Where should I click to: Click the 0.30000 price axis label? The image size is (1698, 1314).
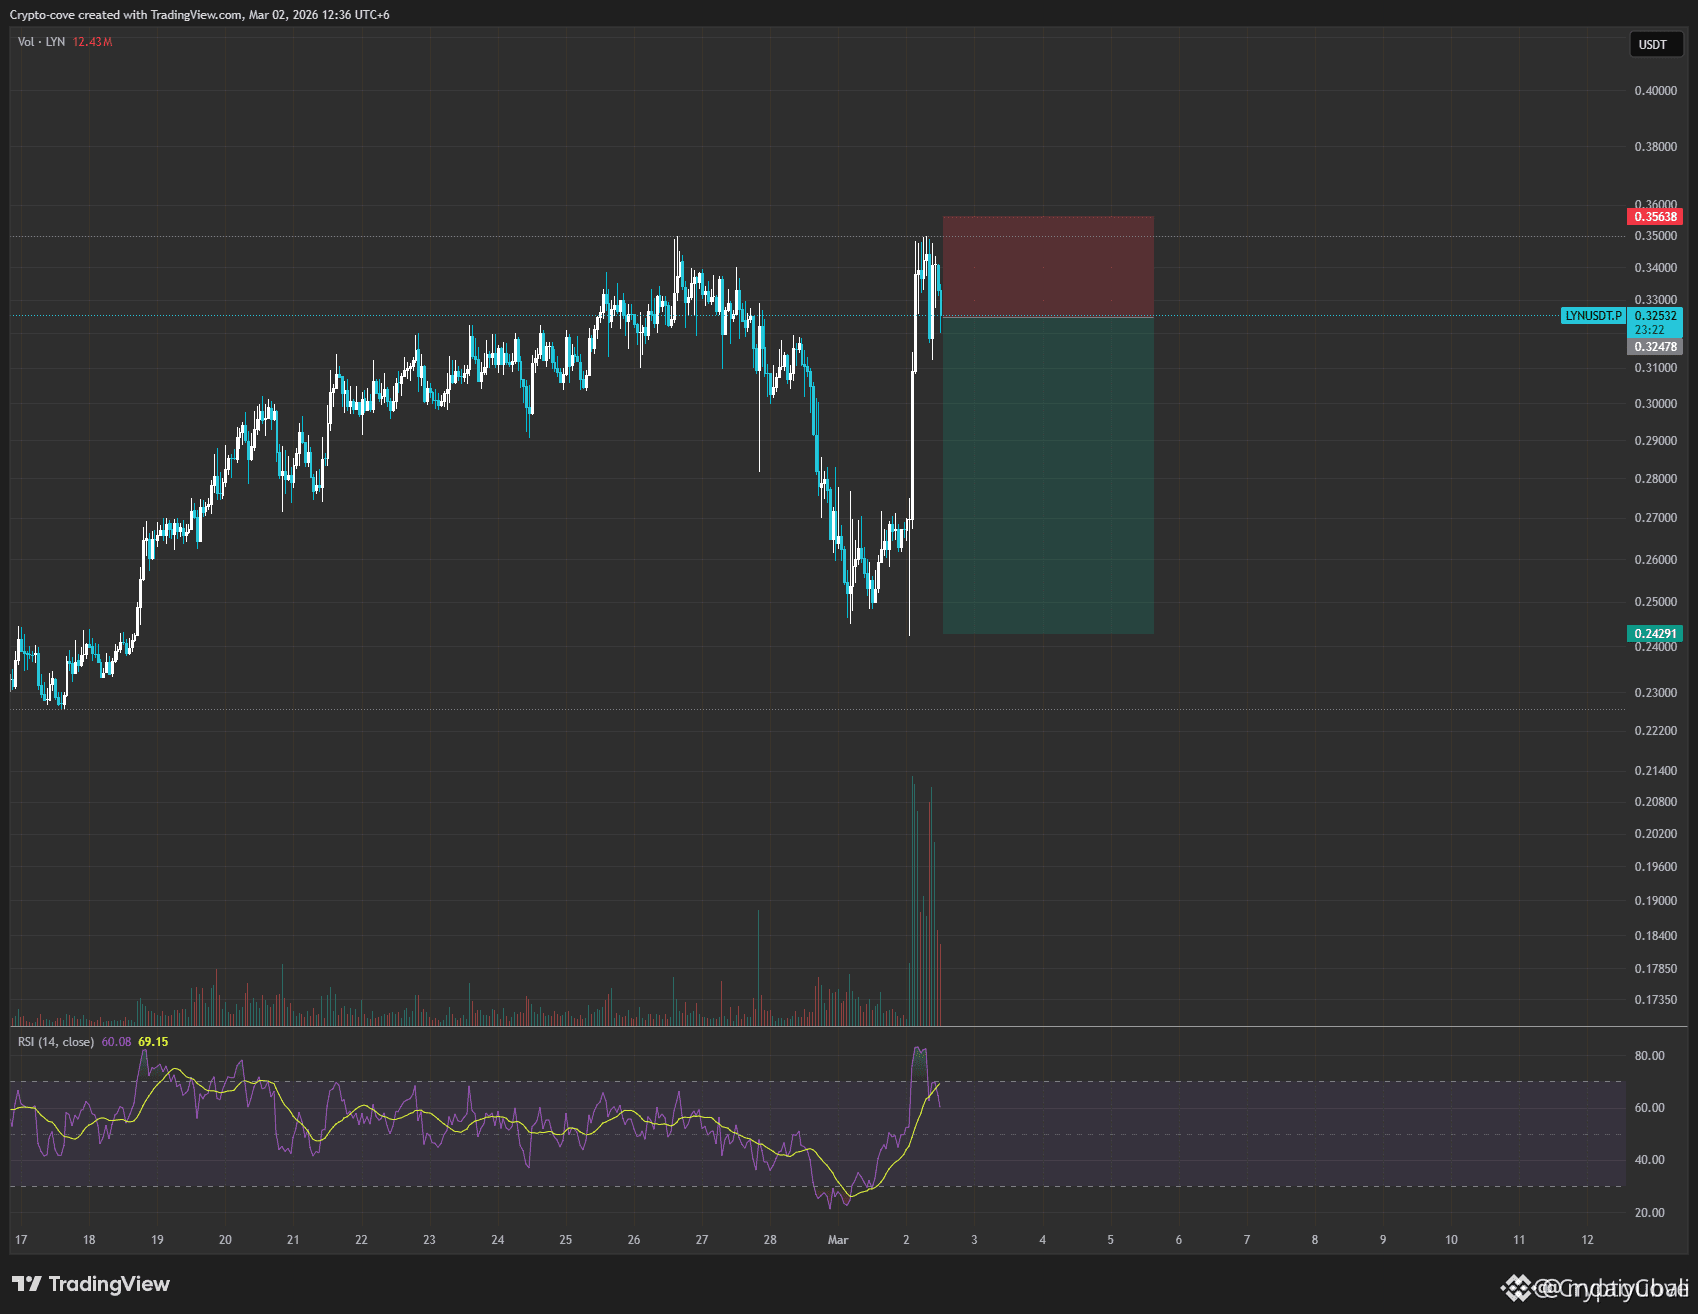[x=1656, y=404]
